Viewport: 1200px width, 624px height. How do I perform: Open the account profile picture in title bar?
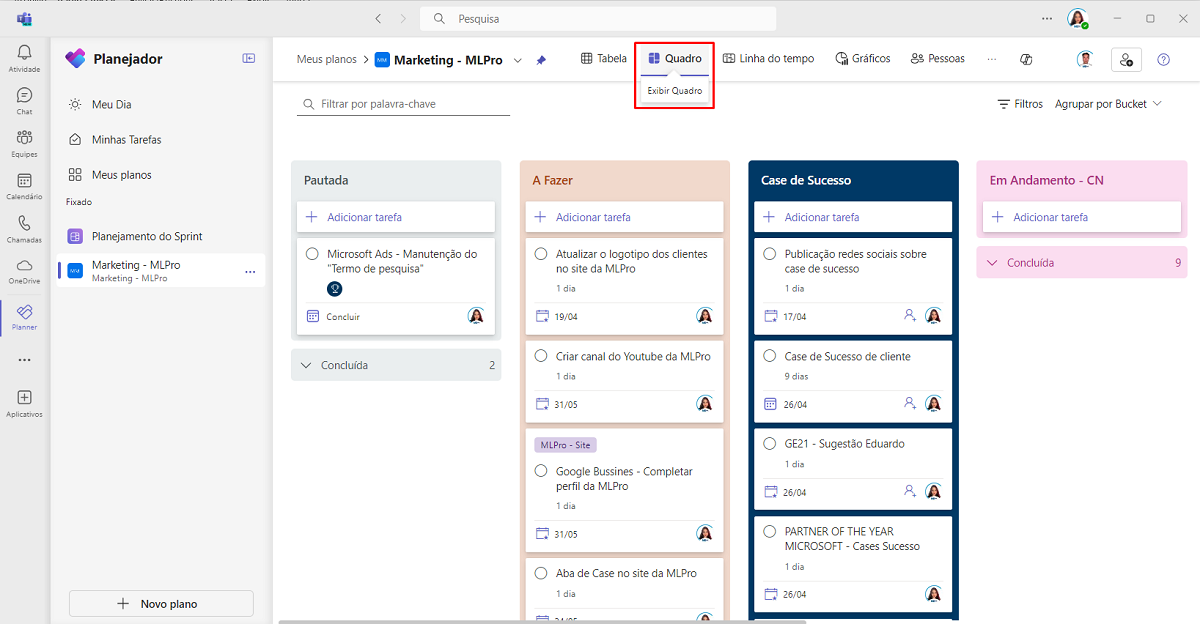(1076, 19)
